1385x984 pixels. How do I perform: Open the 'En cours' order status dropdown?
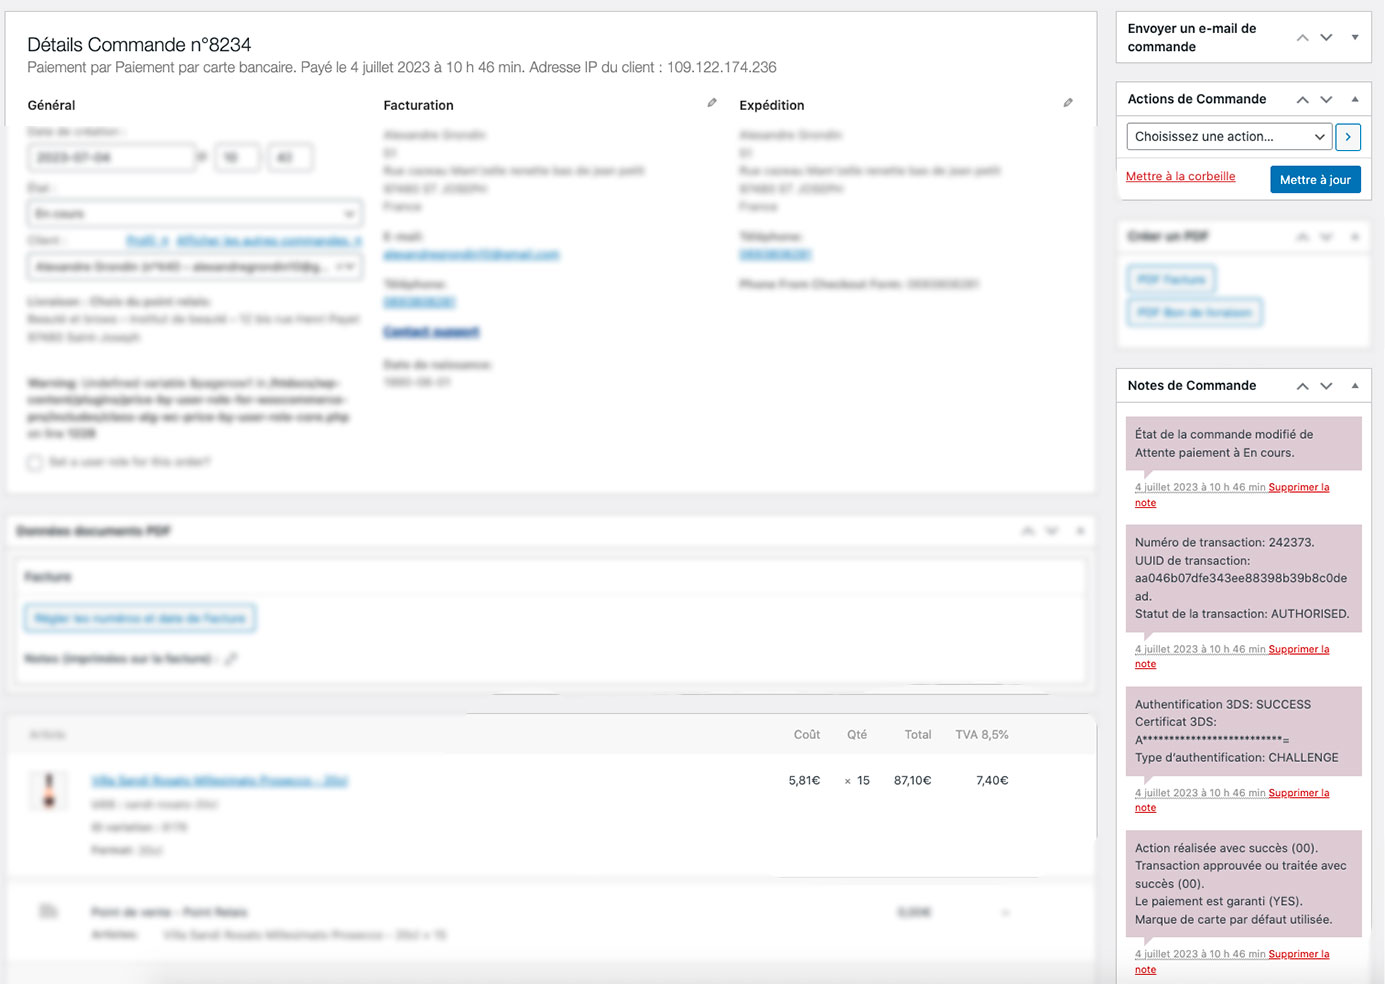[x=195, y=214]
